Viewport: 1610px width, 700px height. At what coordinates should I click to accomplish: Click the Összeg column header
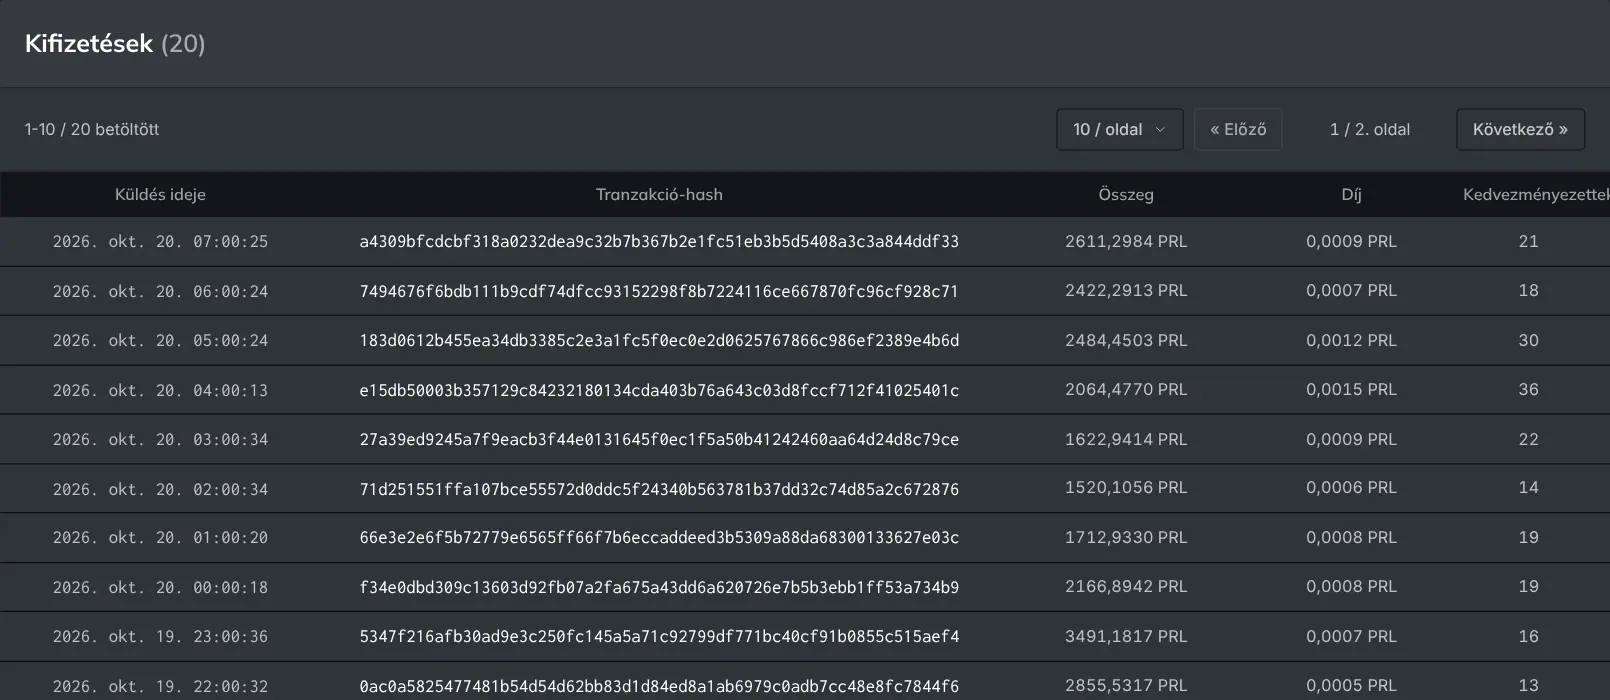click(x=1126, y=195)
